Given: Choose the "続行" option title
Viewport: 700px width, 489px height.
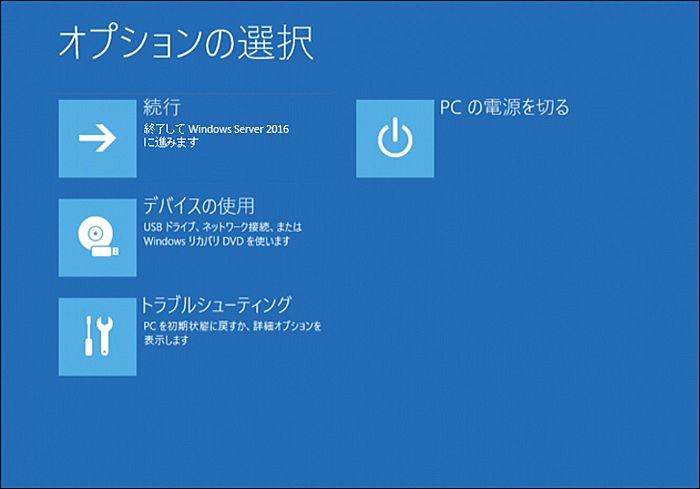Looking at the screenshot, I should (162, 107).
